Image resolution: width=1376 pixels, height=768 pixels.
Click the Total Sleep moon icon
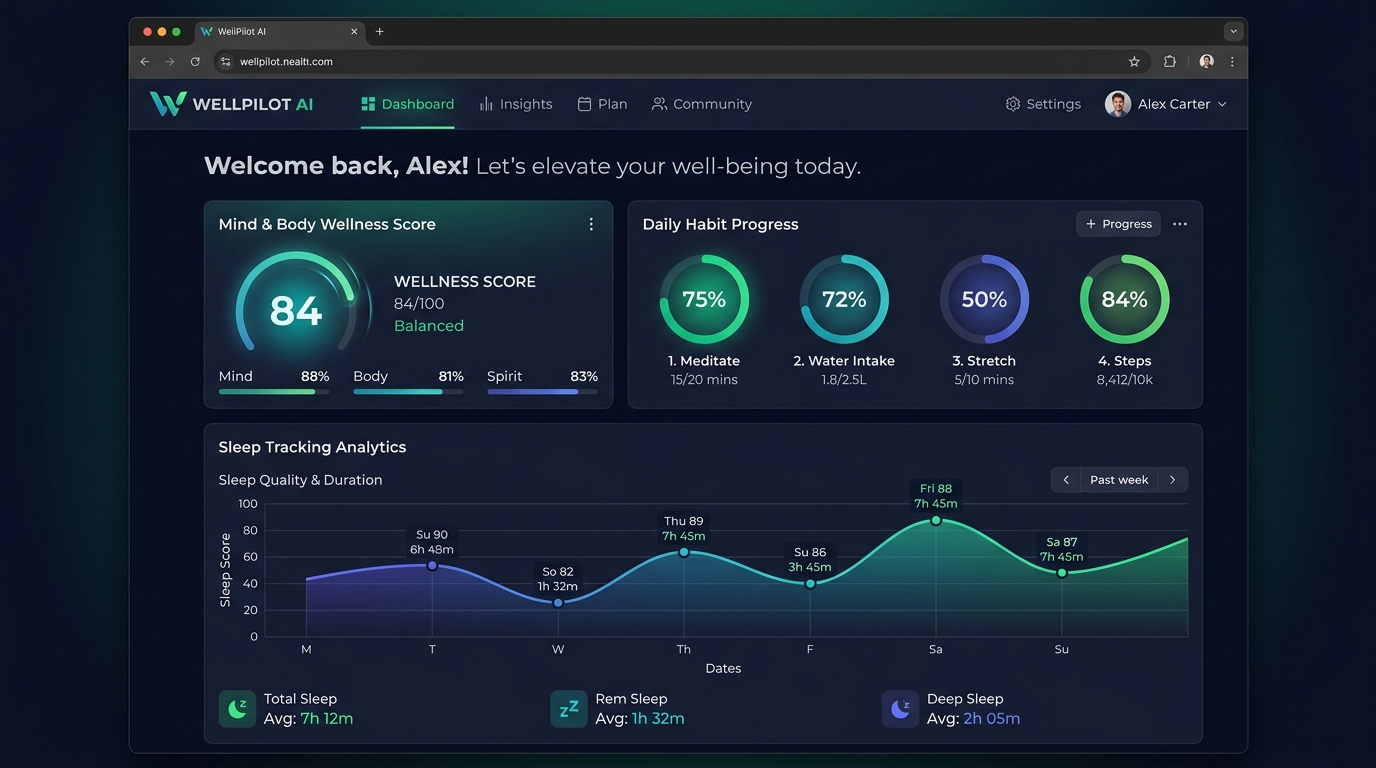click(x=237, y=709)
